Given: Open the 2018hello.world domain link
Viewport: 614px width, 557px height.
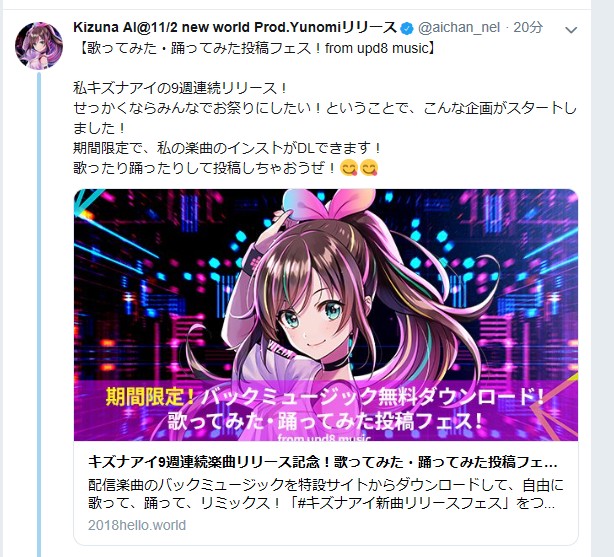Looking at the screenshot, I should (x=137, y=525).
